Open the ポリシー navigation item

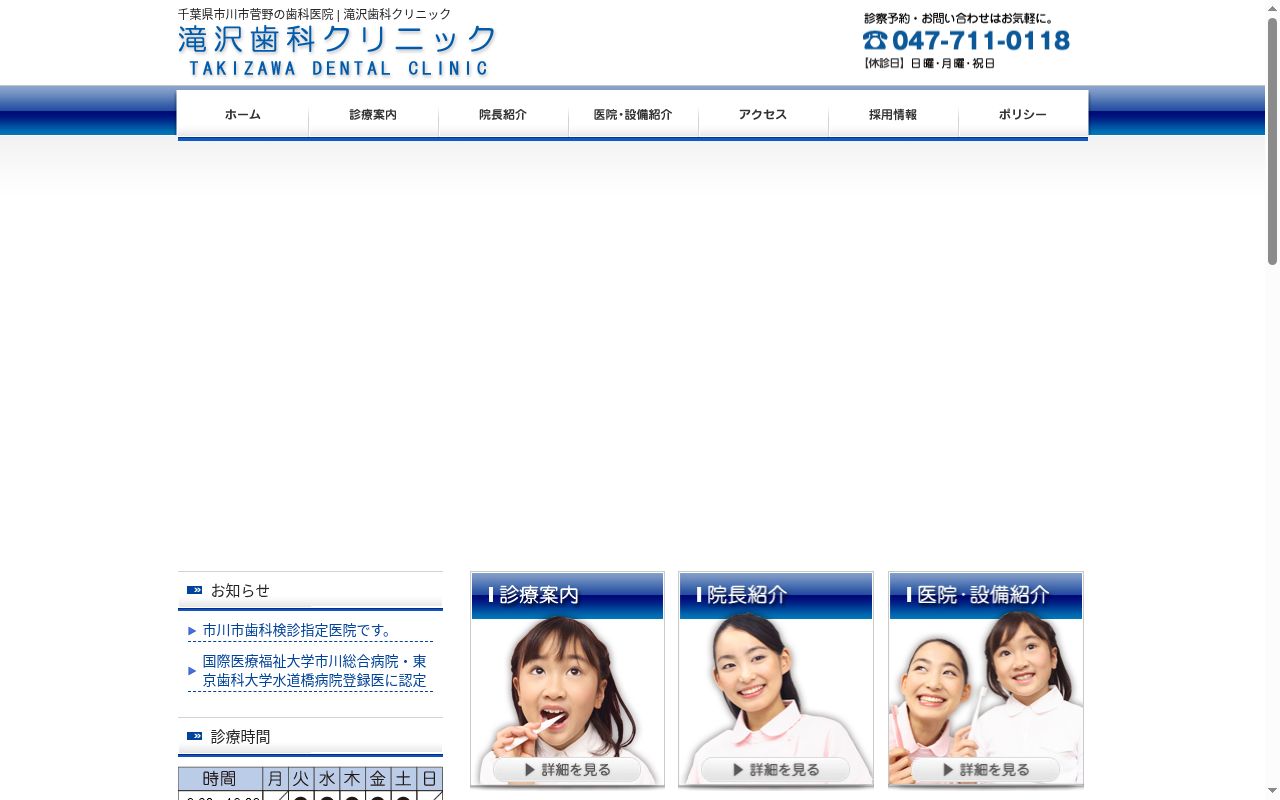[1023, 114]
